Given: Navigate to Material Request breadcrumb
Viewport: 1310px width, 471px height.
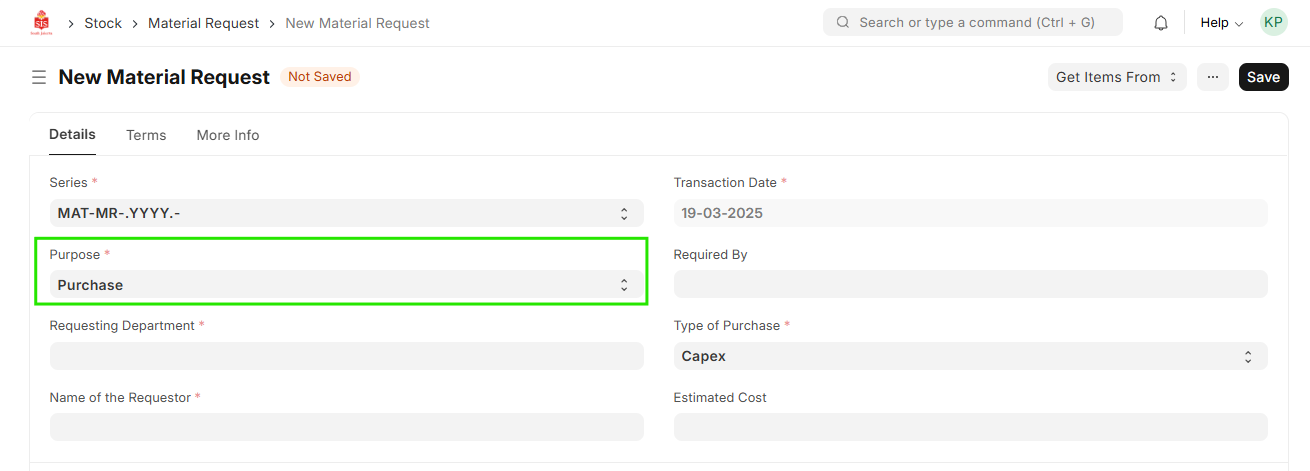Looking at the screenshot, I should pyautogui.click(x=203, y=23).
